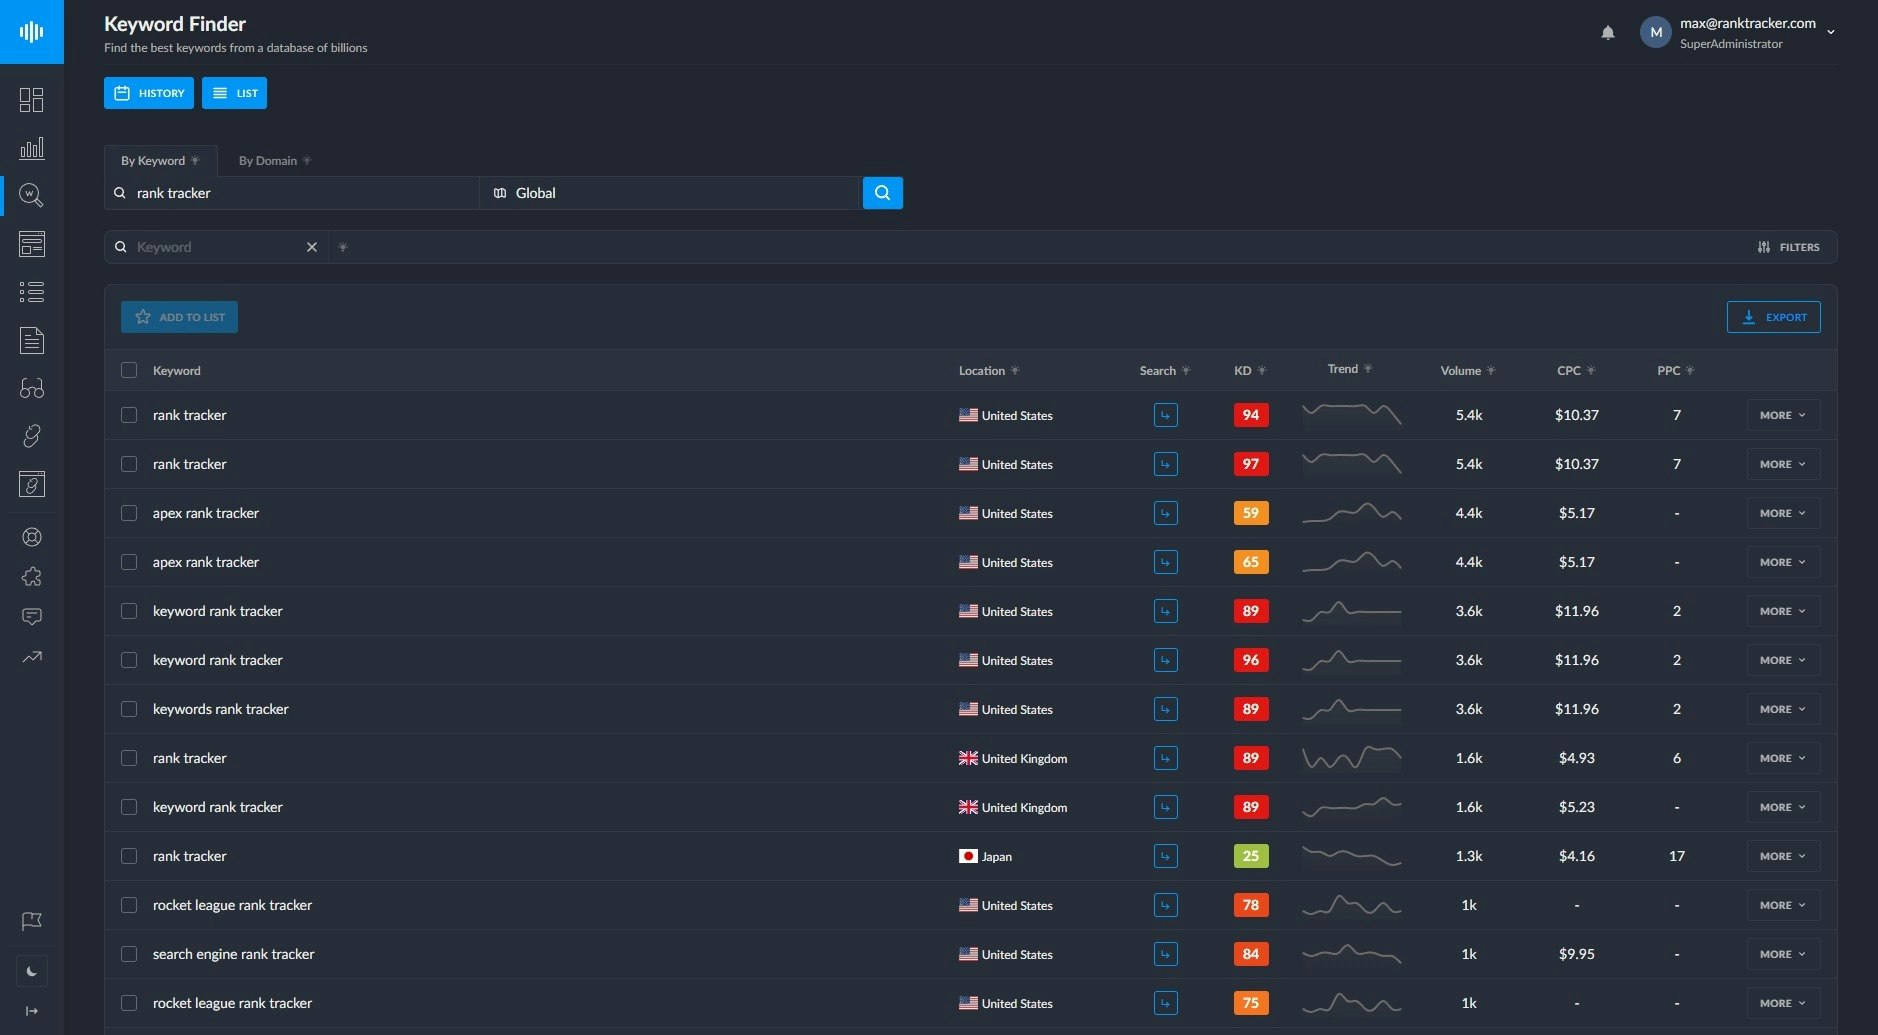Click the HISTORY button

tap(149, 93)
